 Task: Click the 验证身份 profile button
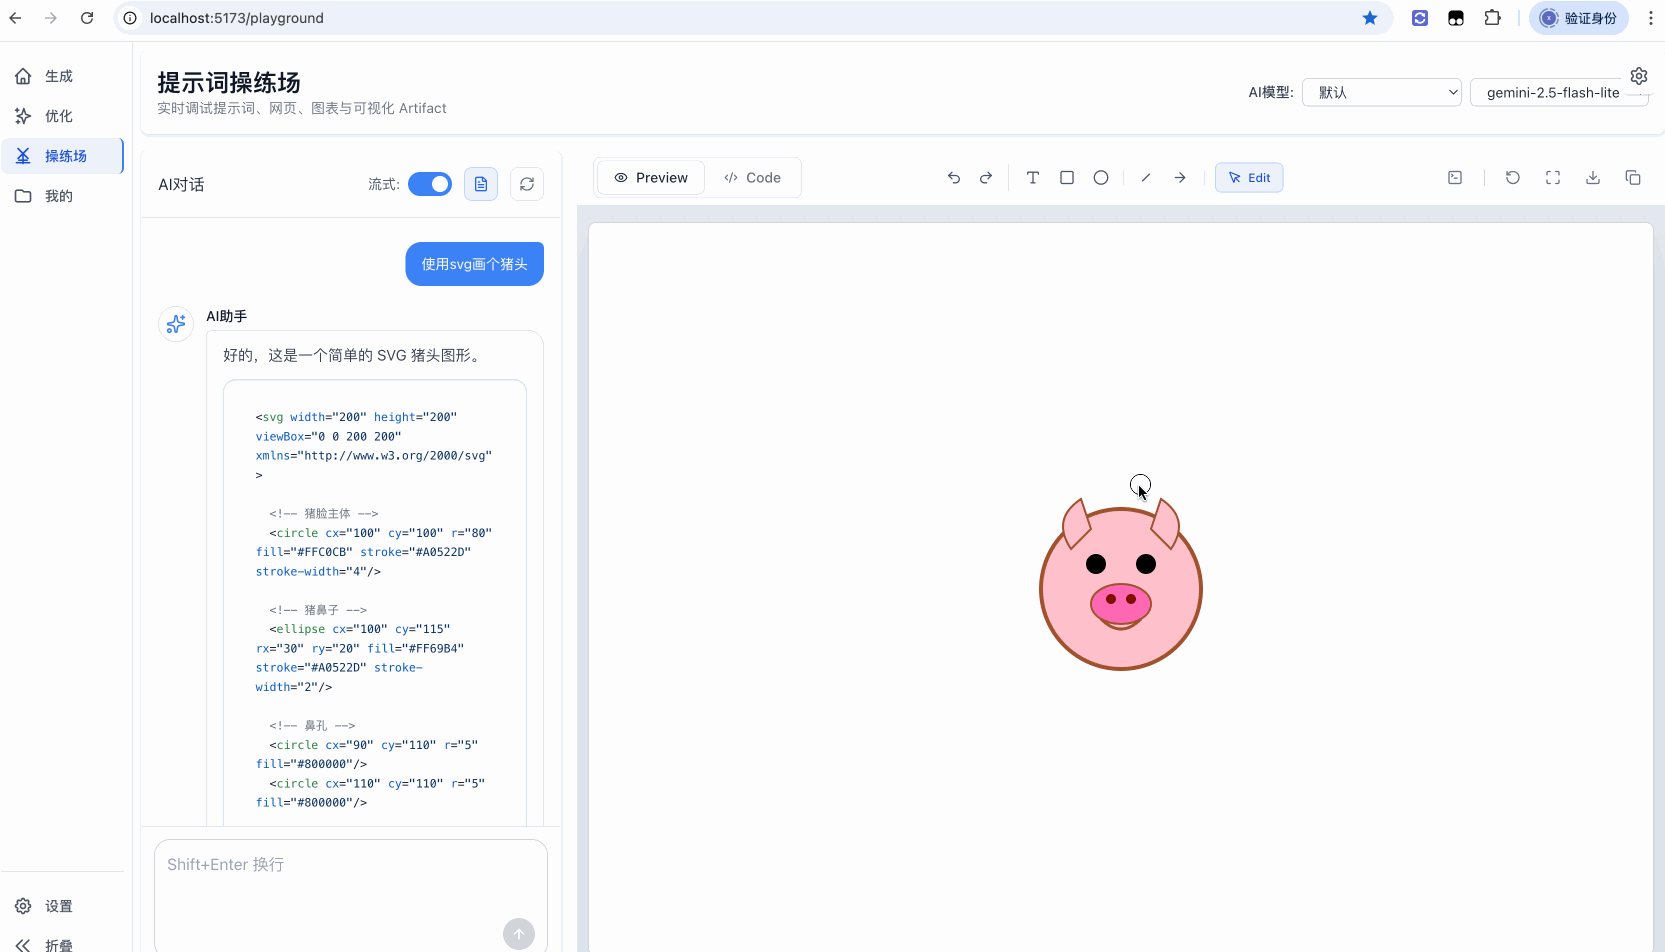click(1579, 18)
